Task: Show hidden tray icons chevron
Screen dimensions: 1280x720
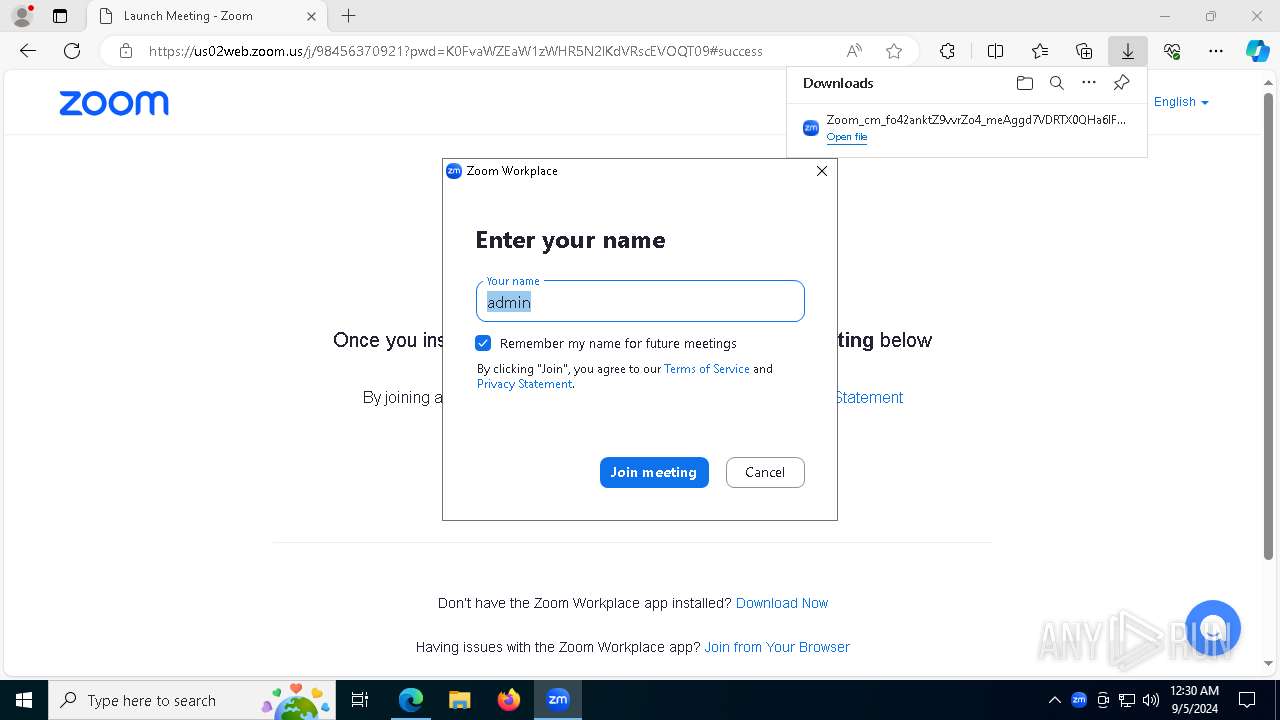Action: pos(1055,700)
